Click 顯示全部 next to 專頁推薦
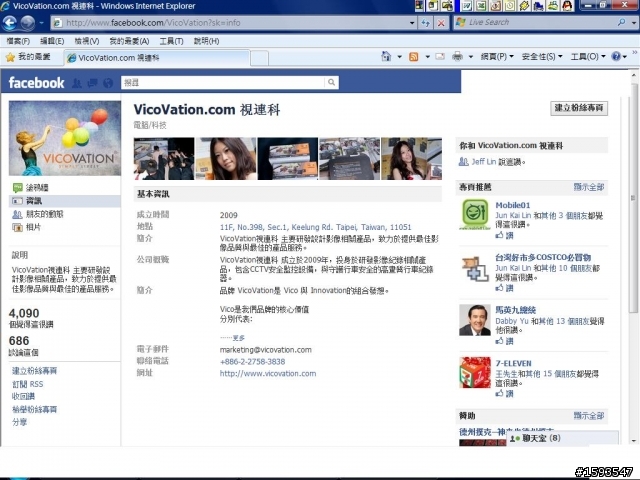Viewport: 640px width, 480px height. click(589, 187)
